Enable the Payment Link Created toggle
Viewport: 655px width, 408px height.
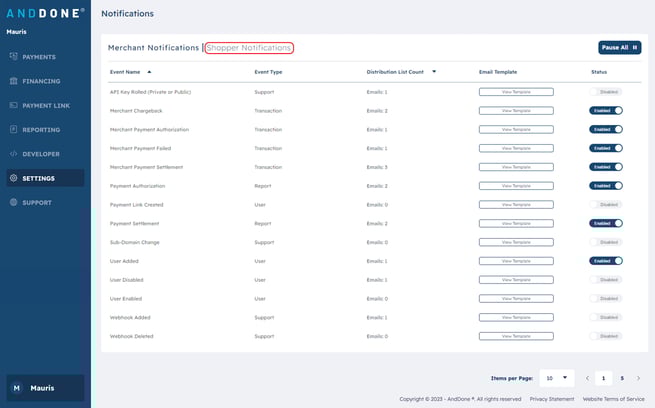(x=606, y=204)
